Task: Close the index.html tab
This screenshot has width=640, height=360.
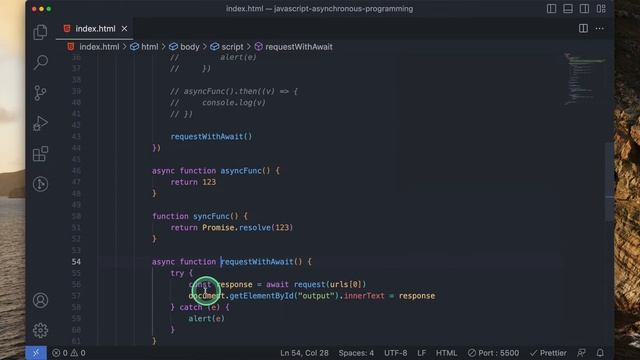Action: click(124, 29)
